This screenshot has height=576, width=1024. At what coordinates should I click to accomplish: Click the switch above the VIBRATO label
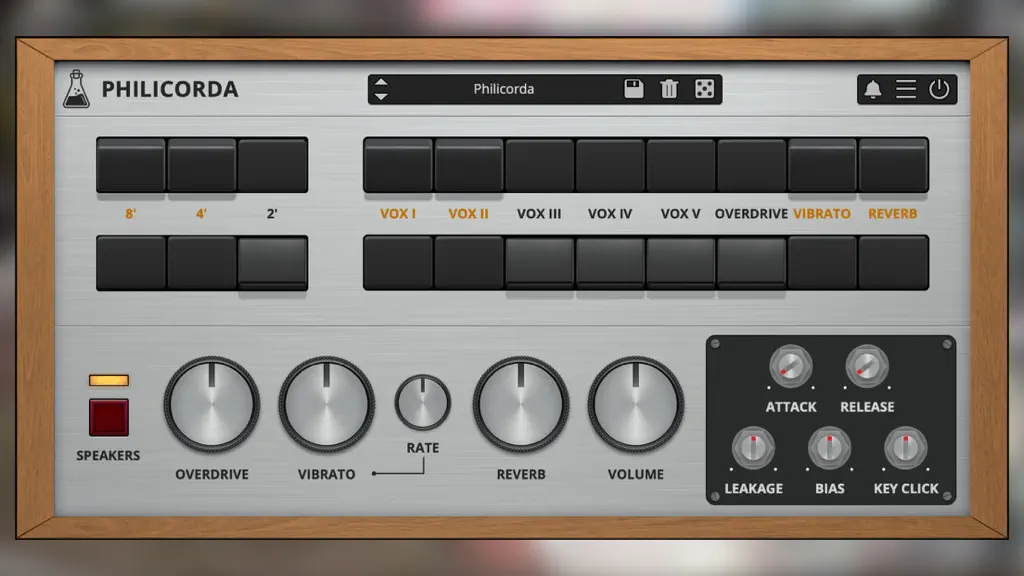pyautogui.click(x=822, y=165)
